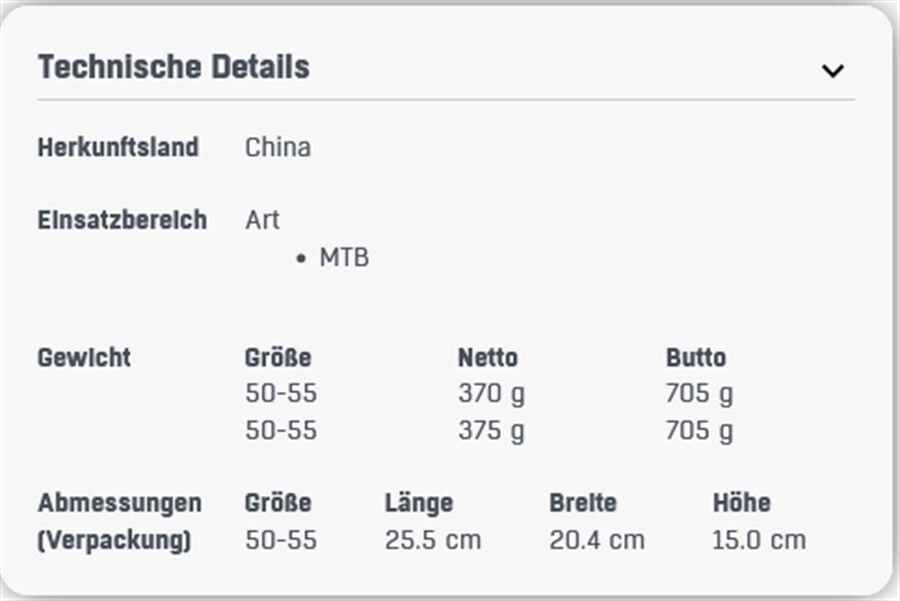Click the Technische Details heading
900x601 pixels.
173,67
